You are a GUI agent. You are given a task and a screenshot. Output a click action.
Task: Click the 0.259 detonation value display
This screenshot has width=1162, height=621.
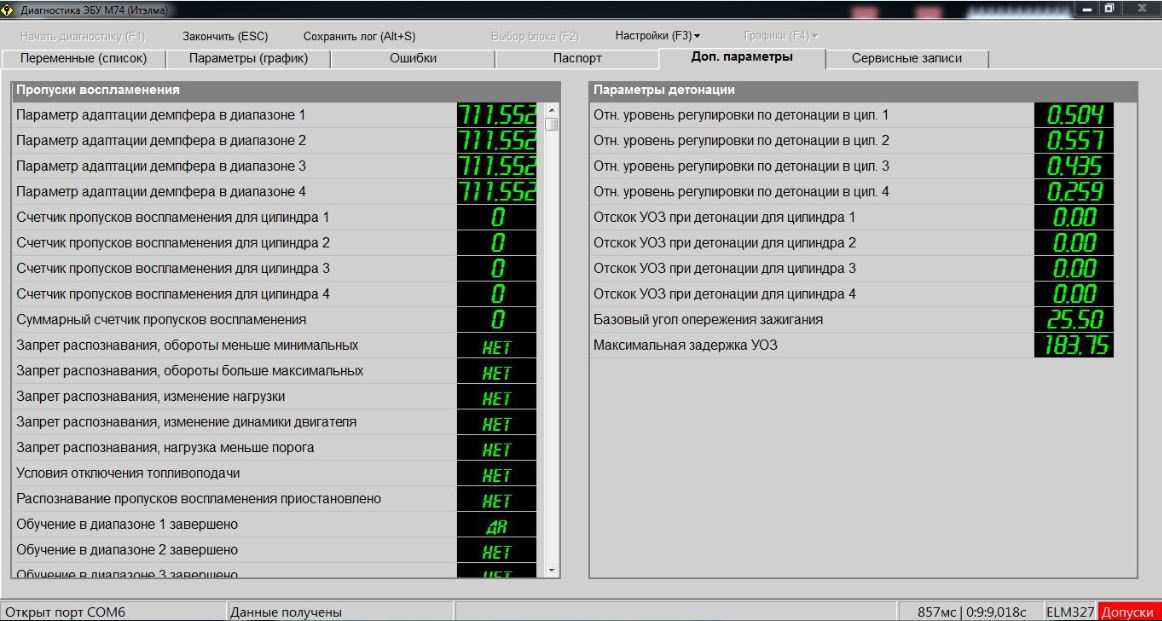1074,191
